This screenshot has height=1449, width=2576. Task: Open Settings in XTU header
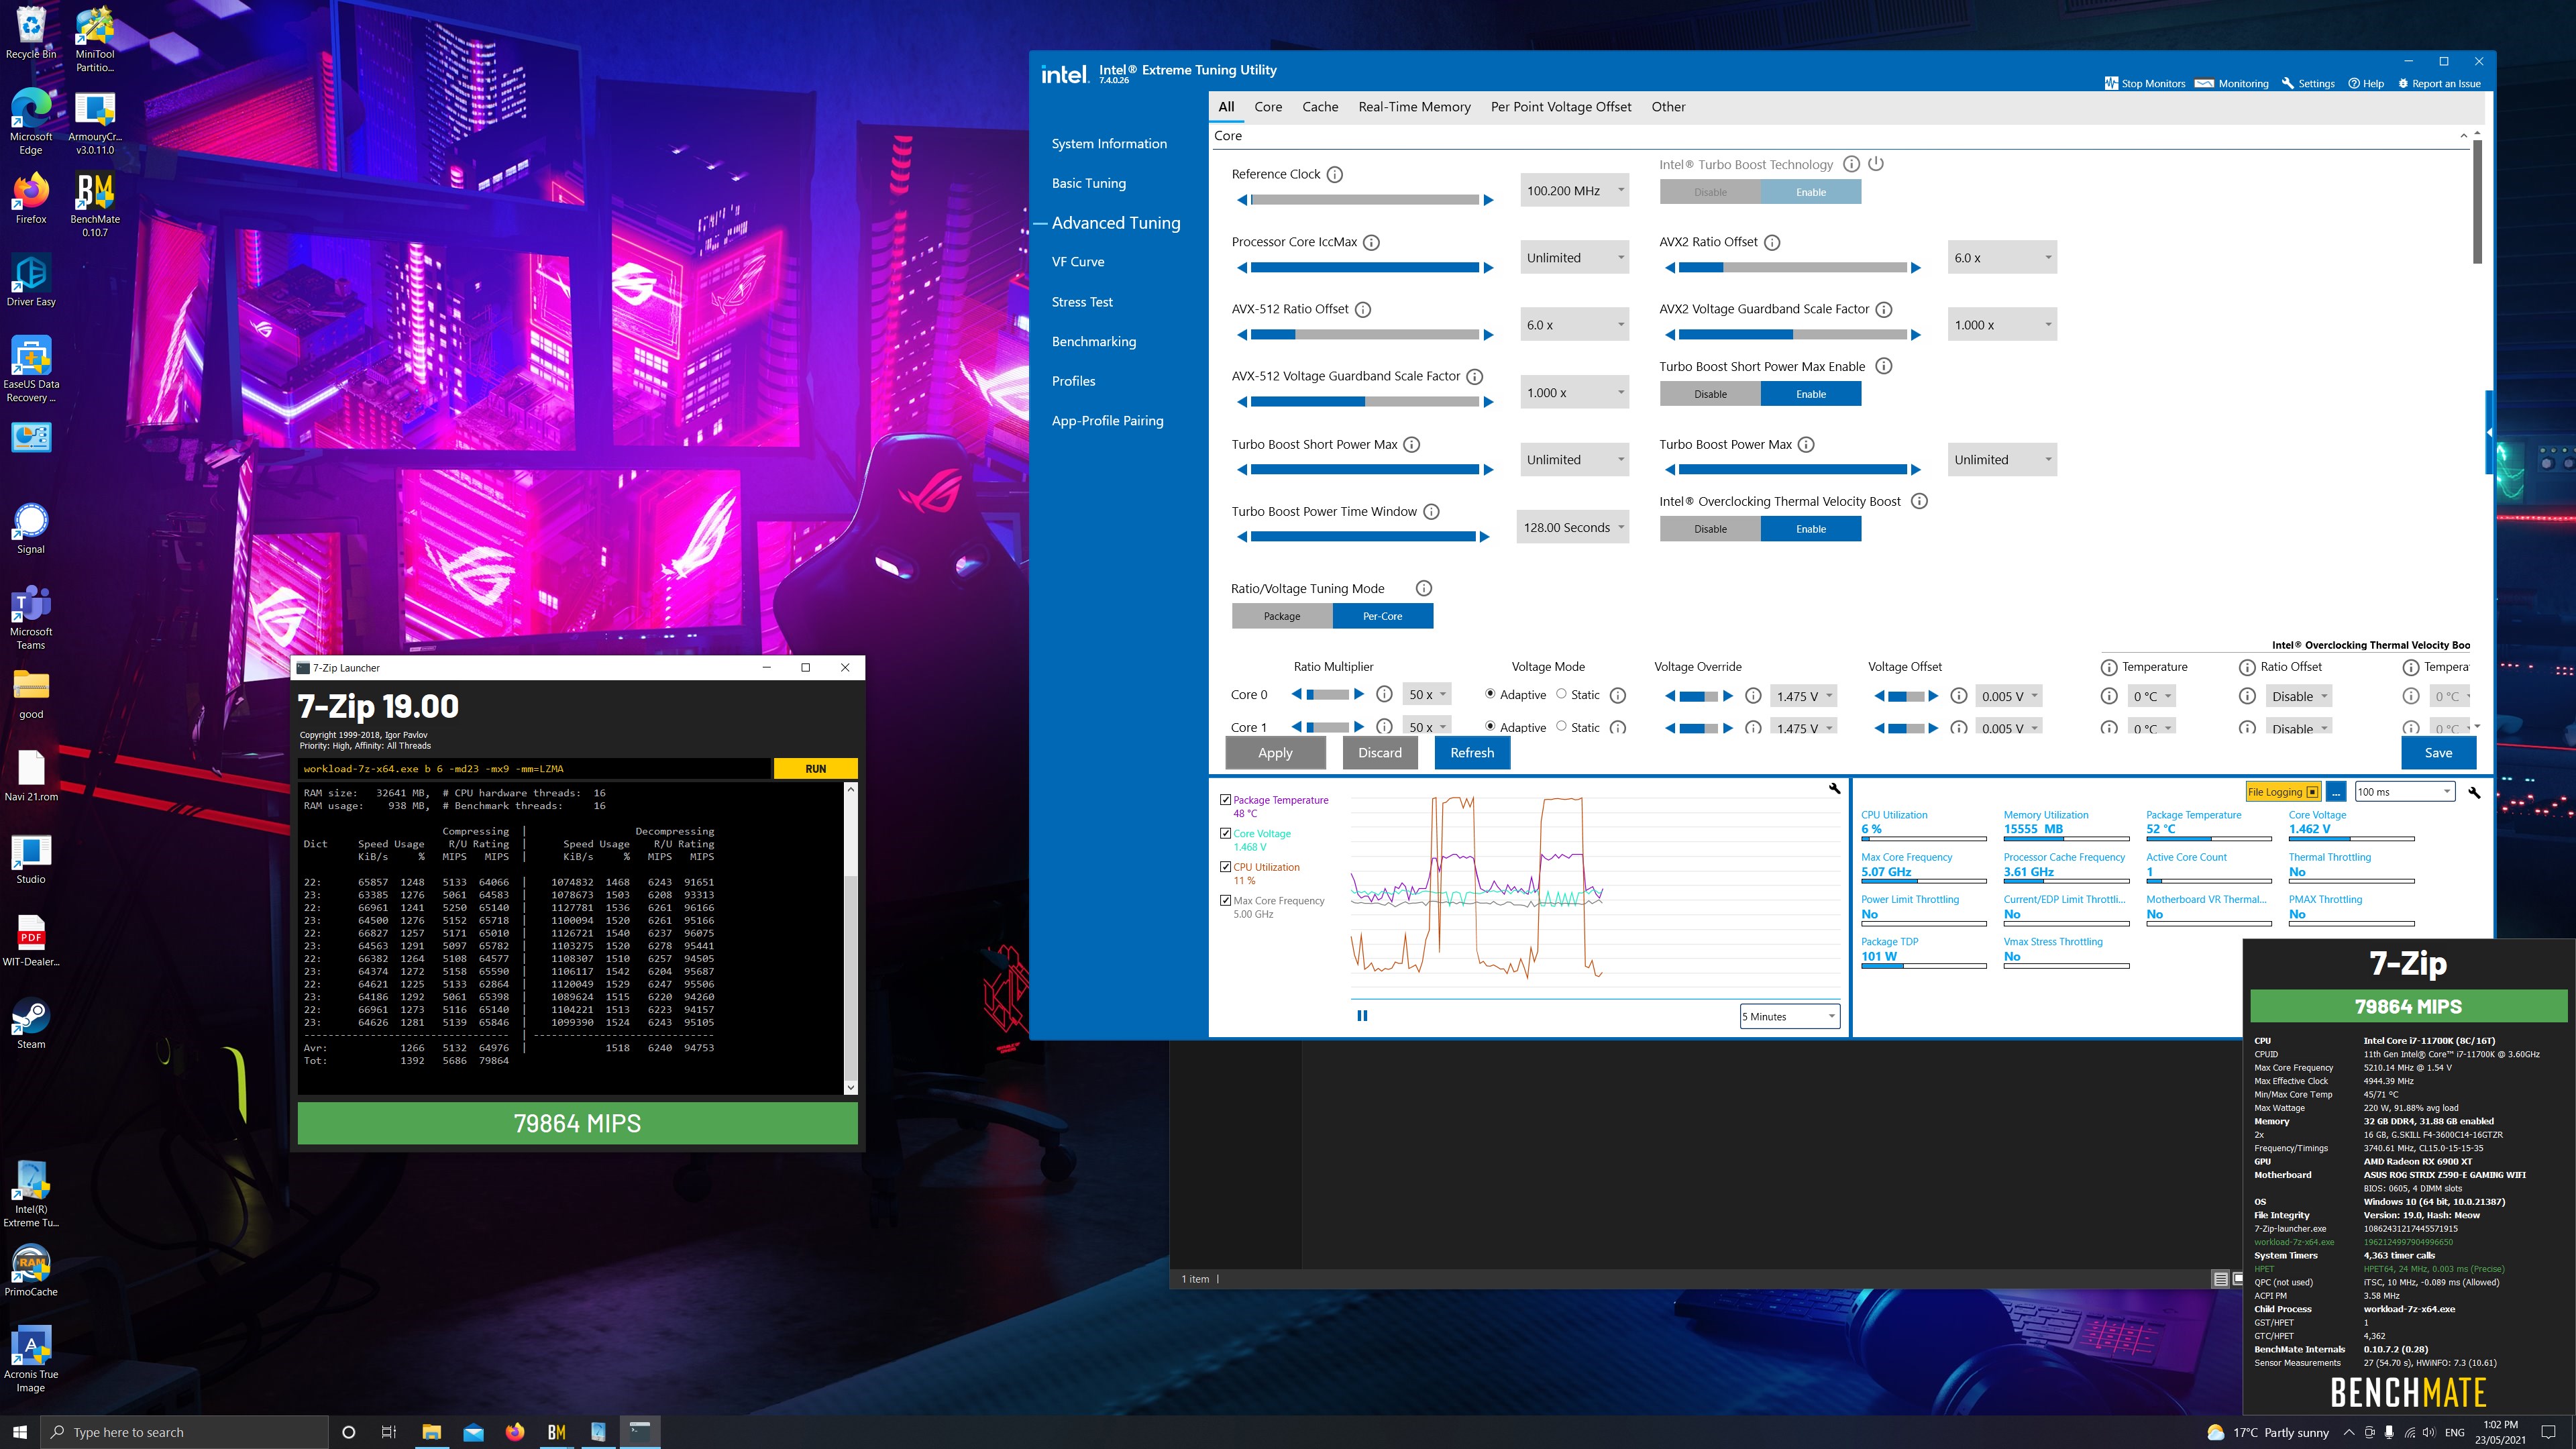pyautogui.click(x=2308, y=83)
